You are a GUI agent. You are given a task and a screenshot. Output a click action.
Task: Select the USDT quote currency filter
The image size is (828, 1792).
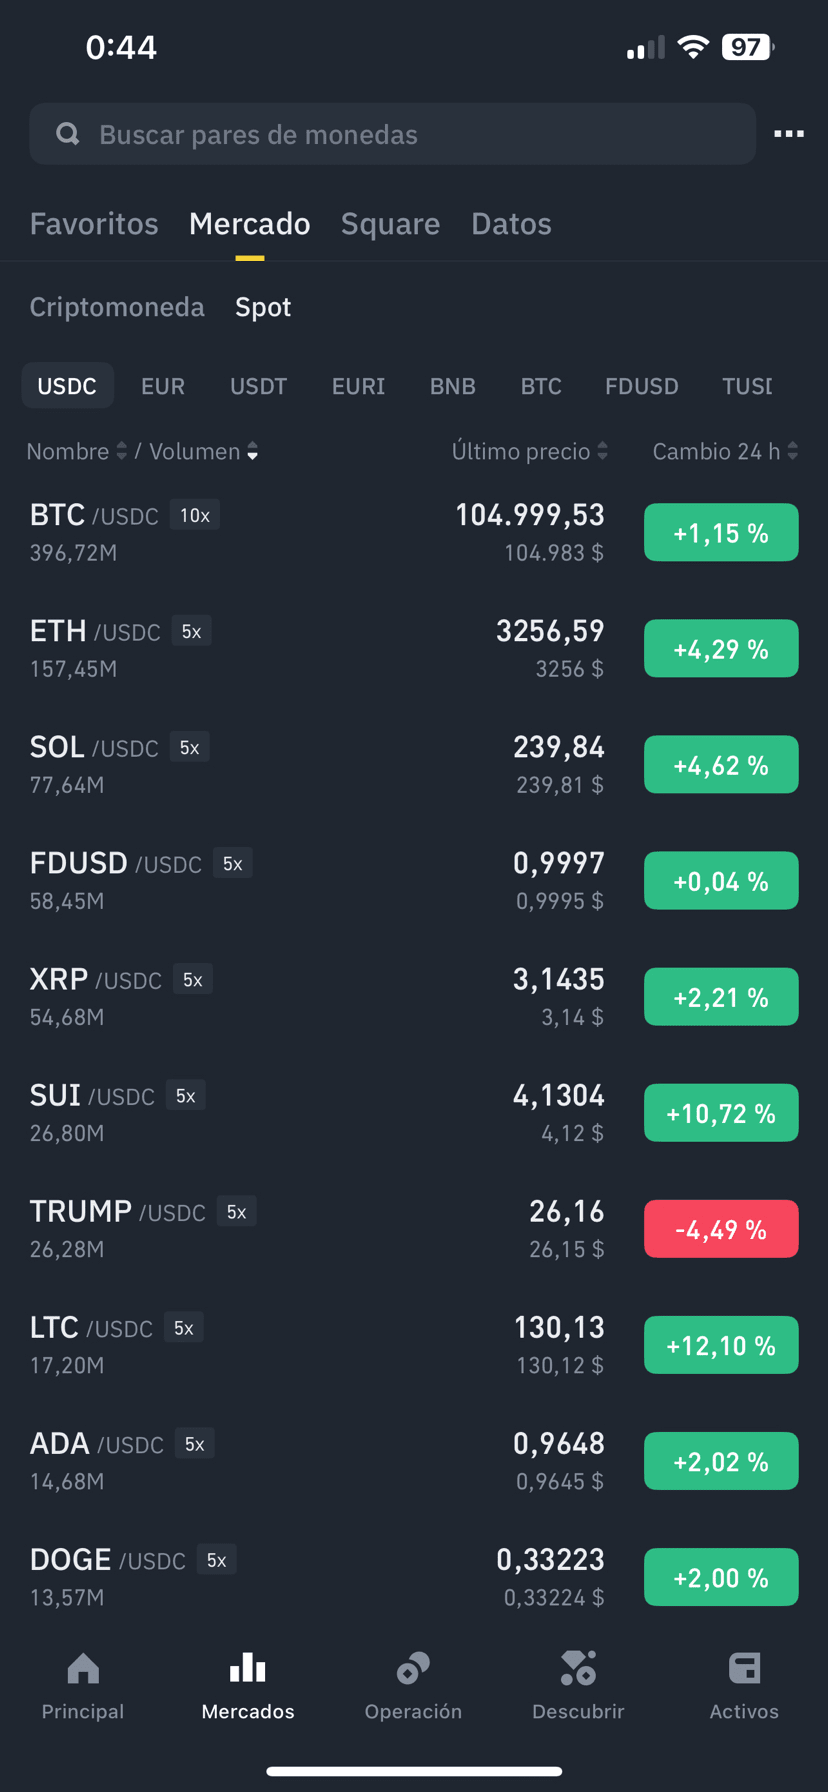tap(258, 386)
